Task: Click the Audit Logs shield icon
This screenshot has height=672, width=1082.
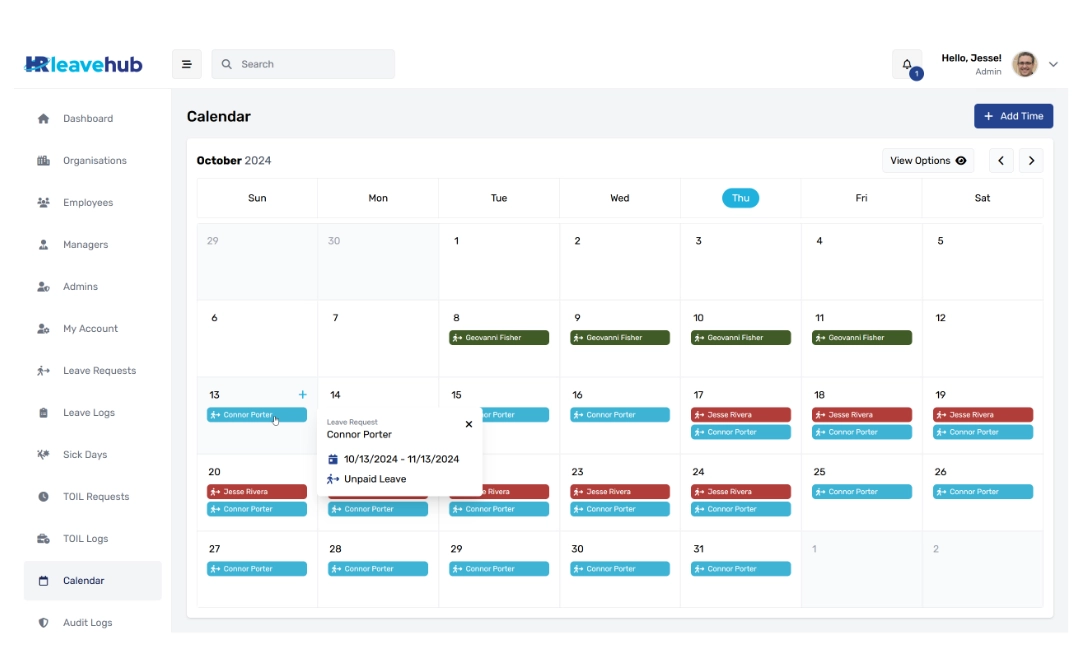Action: coord(43,623)
